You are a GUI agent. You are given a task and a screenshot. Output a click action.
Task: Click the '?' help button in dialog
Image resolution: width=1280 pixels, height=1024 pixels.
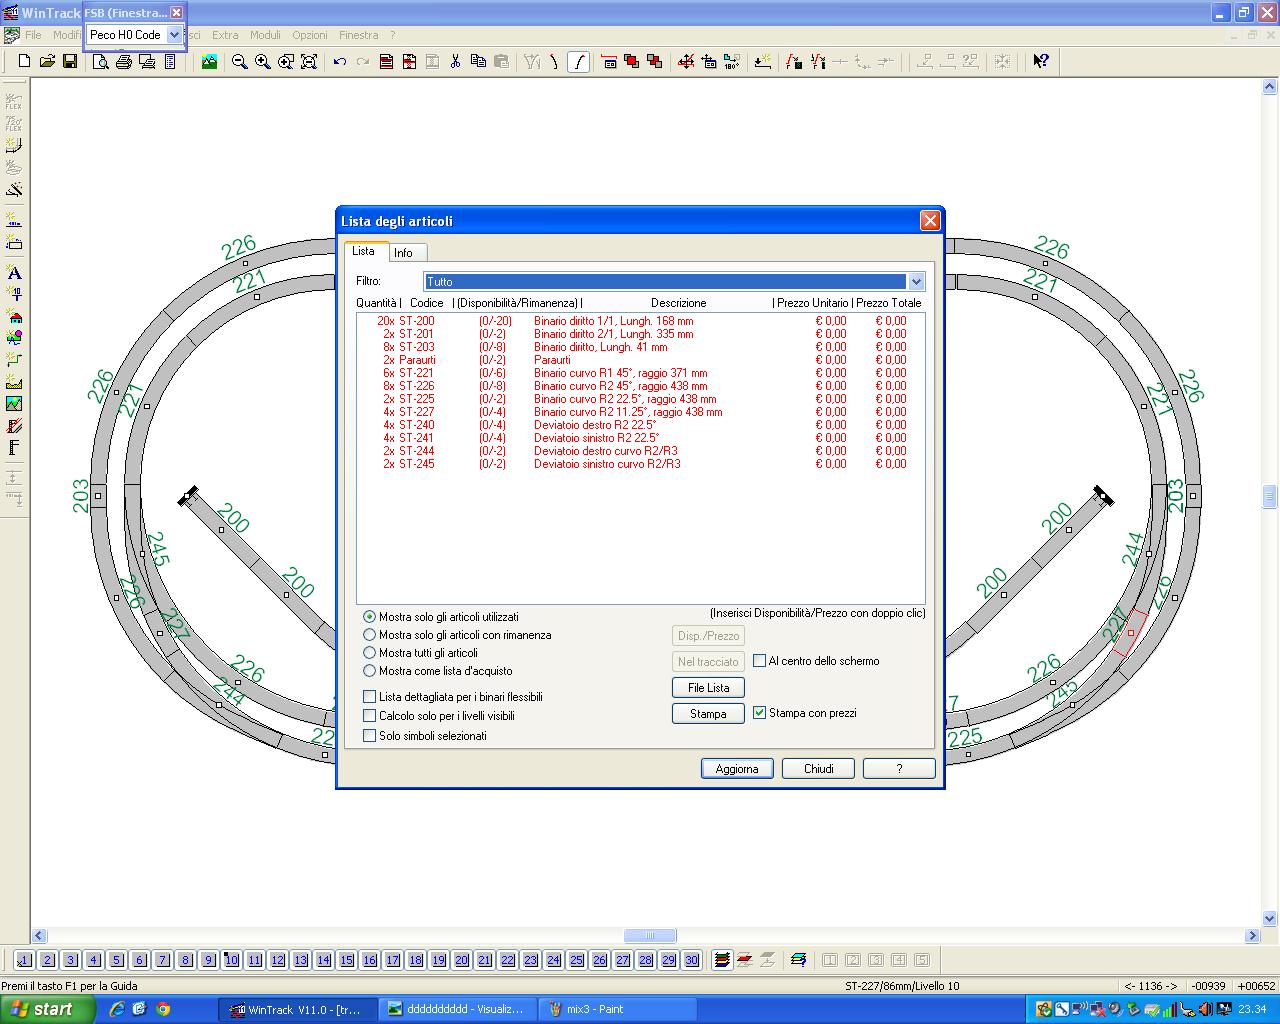[x=899, y=769]
